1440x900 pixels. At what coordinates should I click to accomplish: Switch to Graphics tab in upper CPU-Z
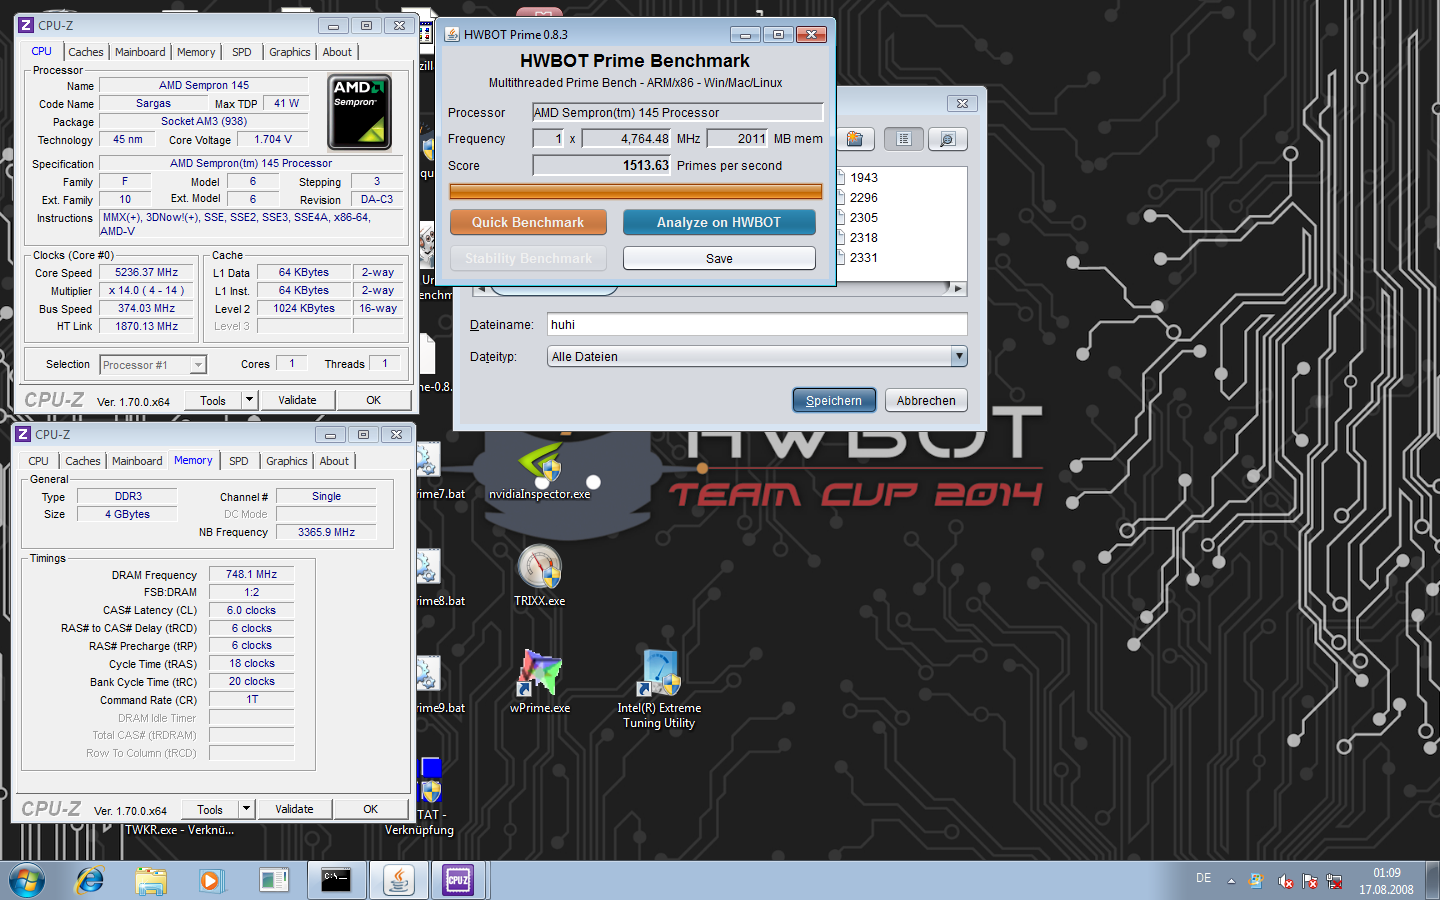pos(290,52)
